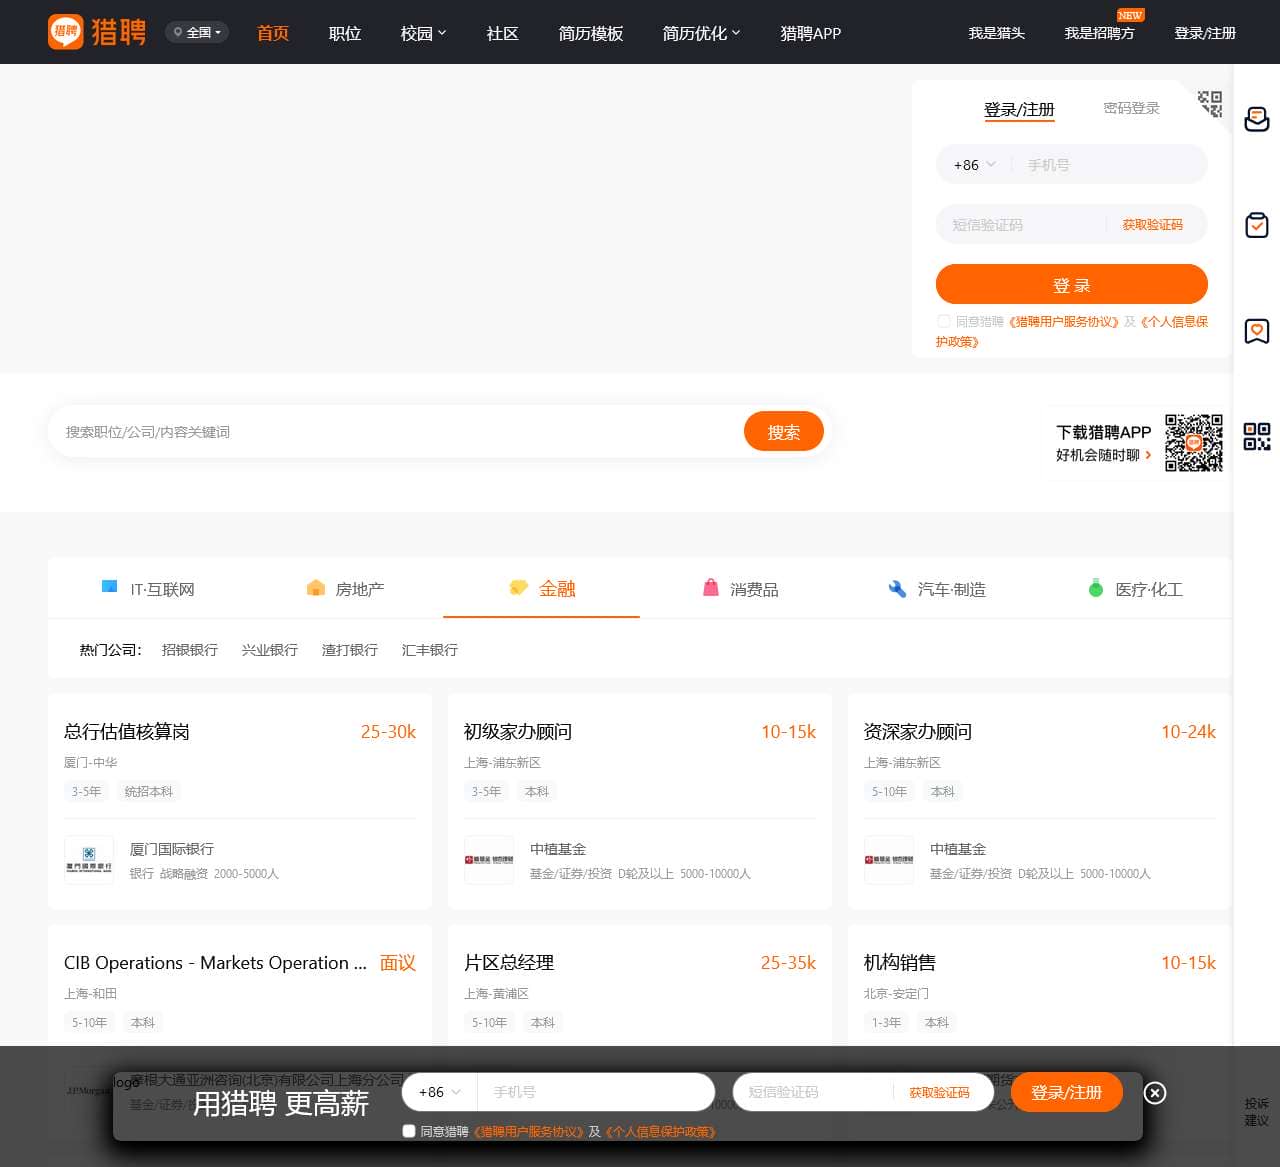The width and height of the screenshot is (1280, 1167).
Task: Click the Liepin orange logo icon
Action: tap(66, 31)
